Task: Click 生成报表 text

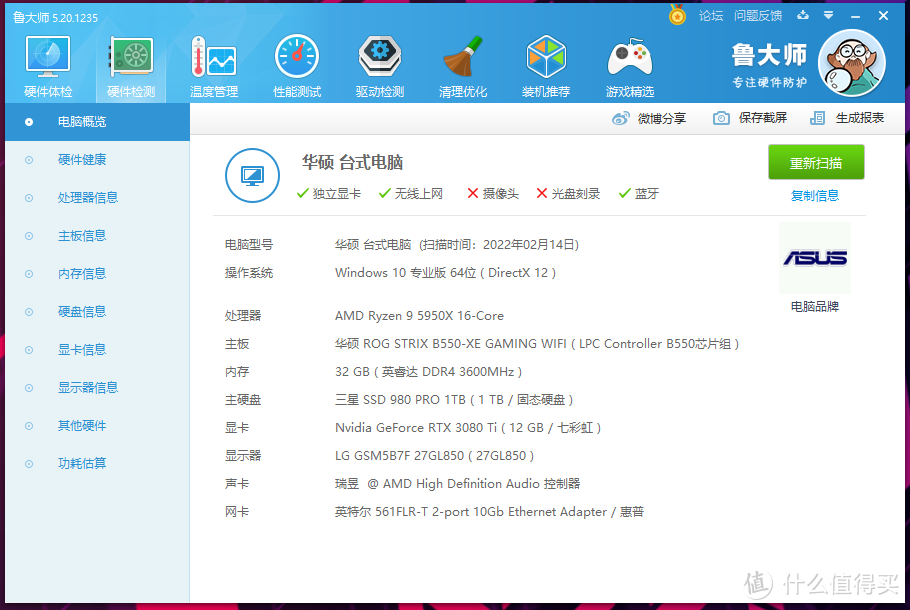Action: pyautogui.click(x=860, y=118)
